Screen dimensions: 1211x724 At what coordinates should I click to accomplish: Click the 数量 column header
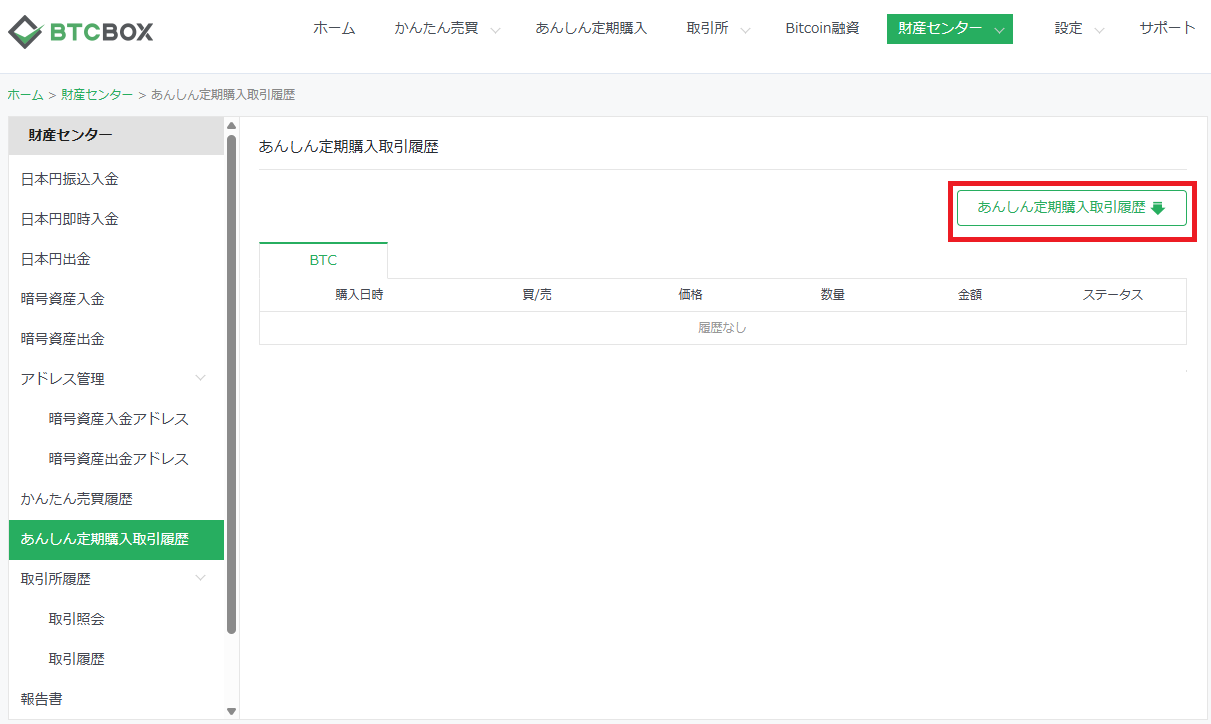833,295
